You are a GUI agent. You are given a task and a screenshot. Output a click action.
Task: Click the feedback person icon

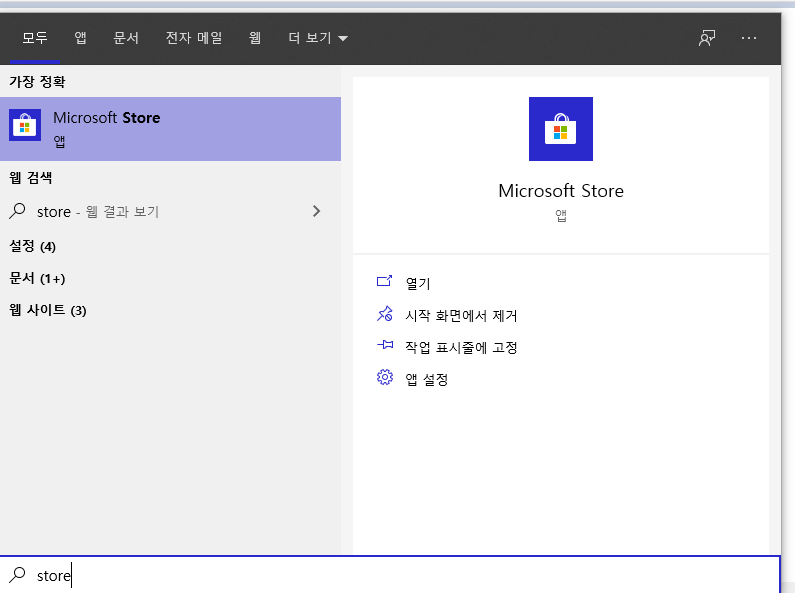point(707,38)
